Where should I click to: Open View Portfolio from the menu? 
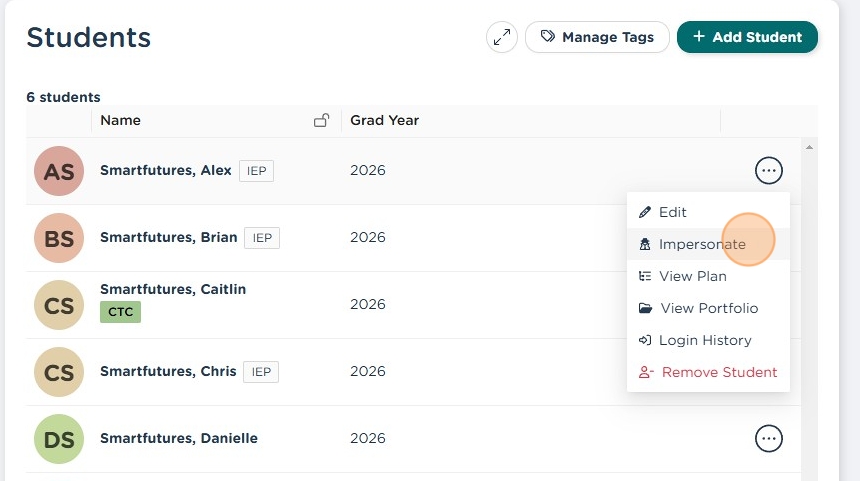[x=708, y=308]
